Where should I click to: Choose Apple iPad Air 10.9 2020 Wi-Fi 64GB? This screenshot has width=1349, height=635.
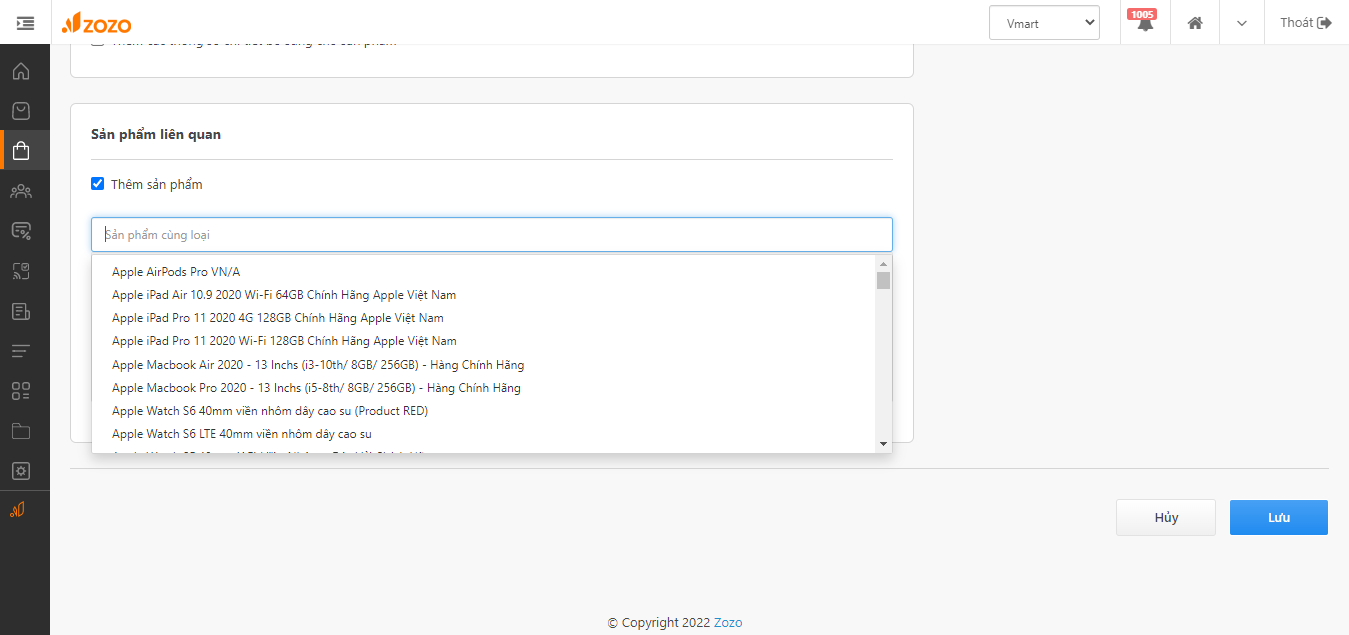(483, 295)
